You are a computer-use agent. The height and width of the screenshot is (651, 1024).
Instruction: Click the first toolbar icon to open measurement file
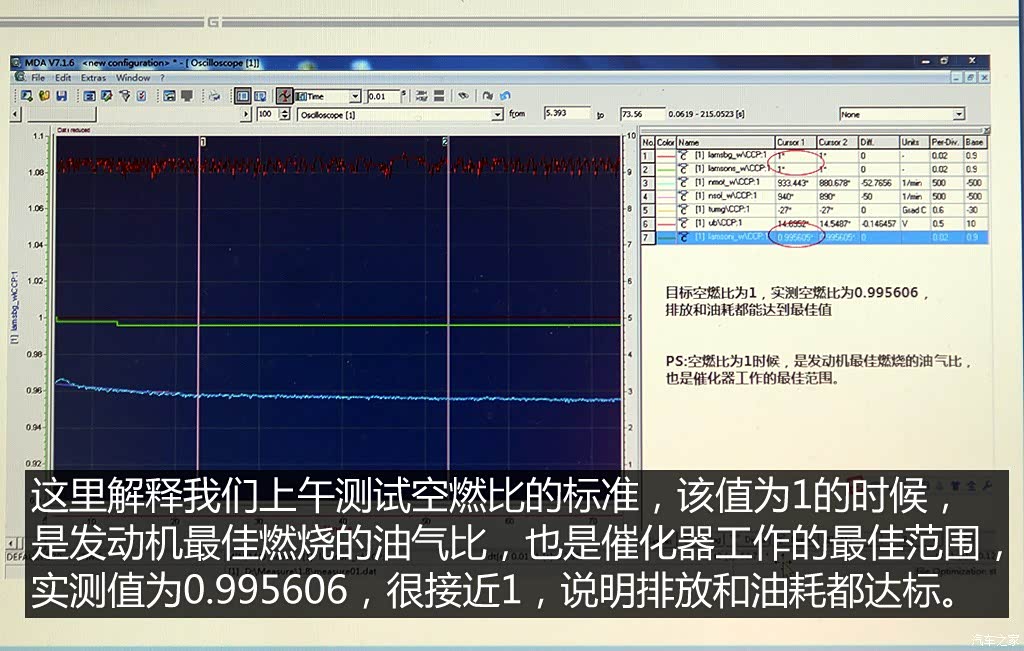coord(27,96)
